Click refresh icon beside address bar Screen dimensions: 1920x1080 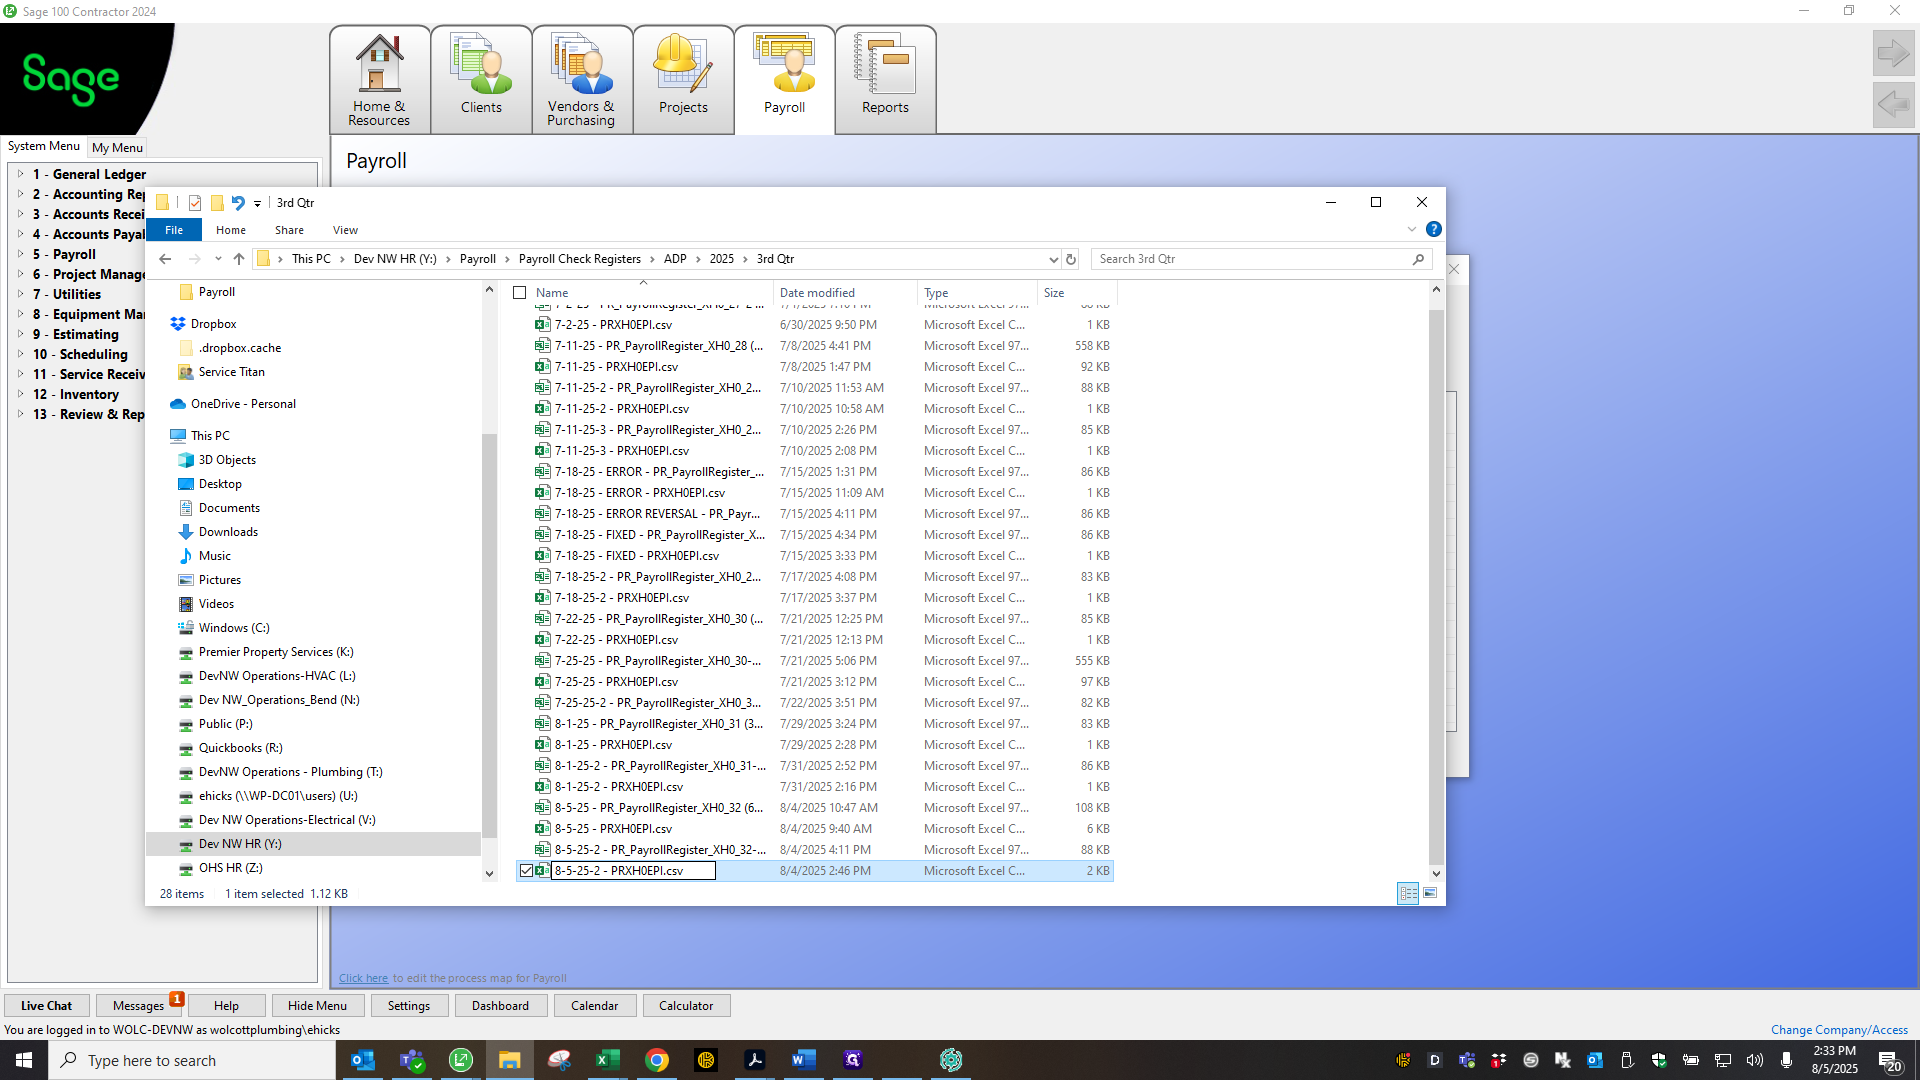(1071, 259)
